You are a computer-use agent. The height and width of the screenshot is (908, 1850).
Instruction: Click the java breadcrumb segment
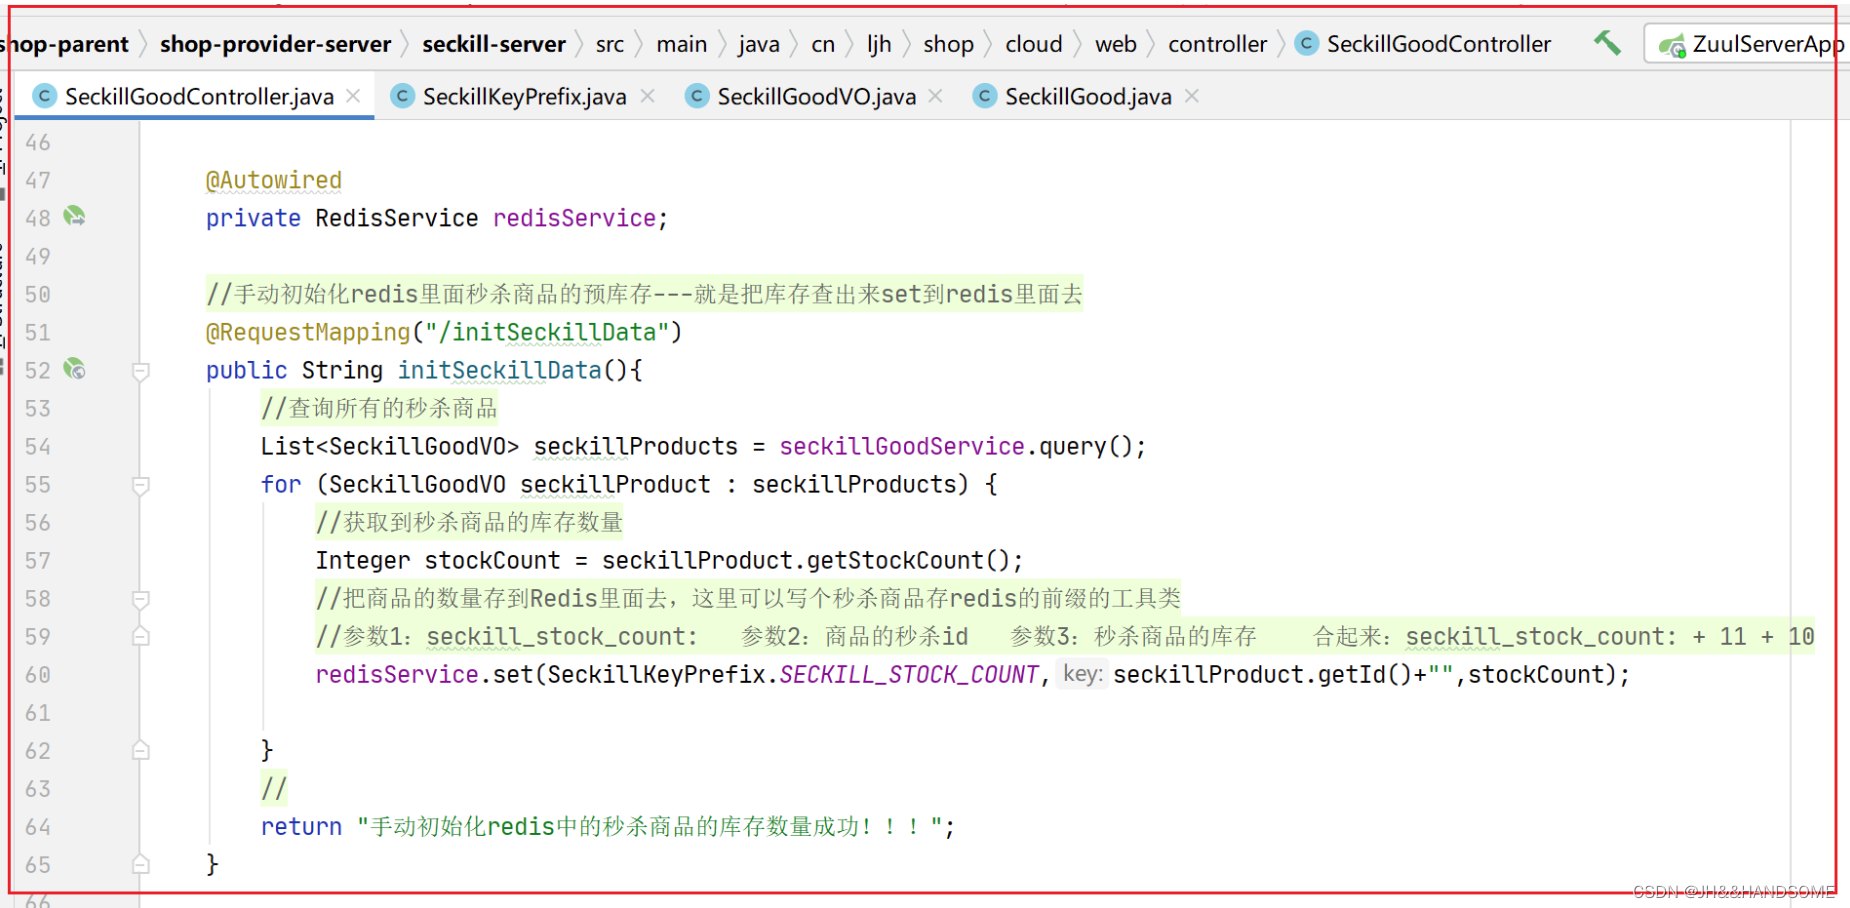(x=759, y=44)
